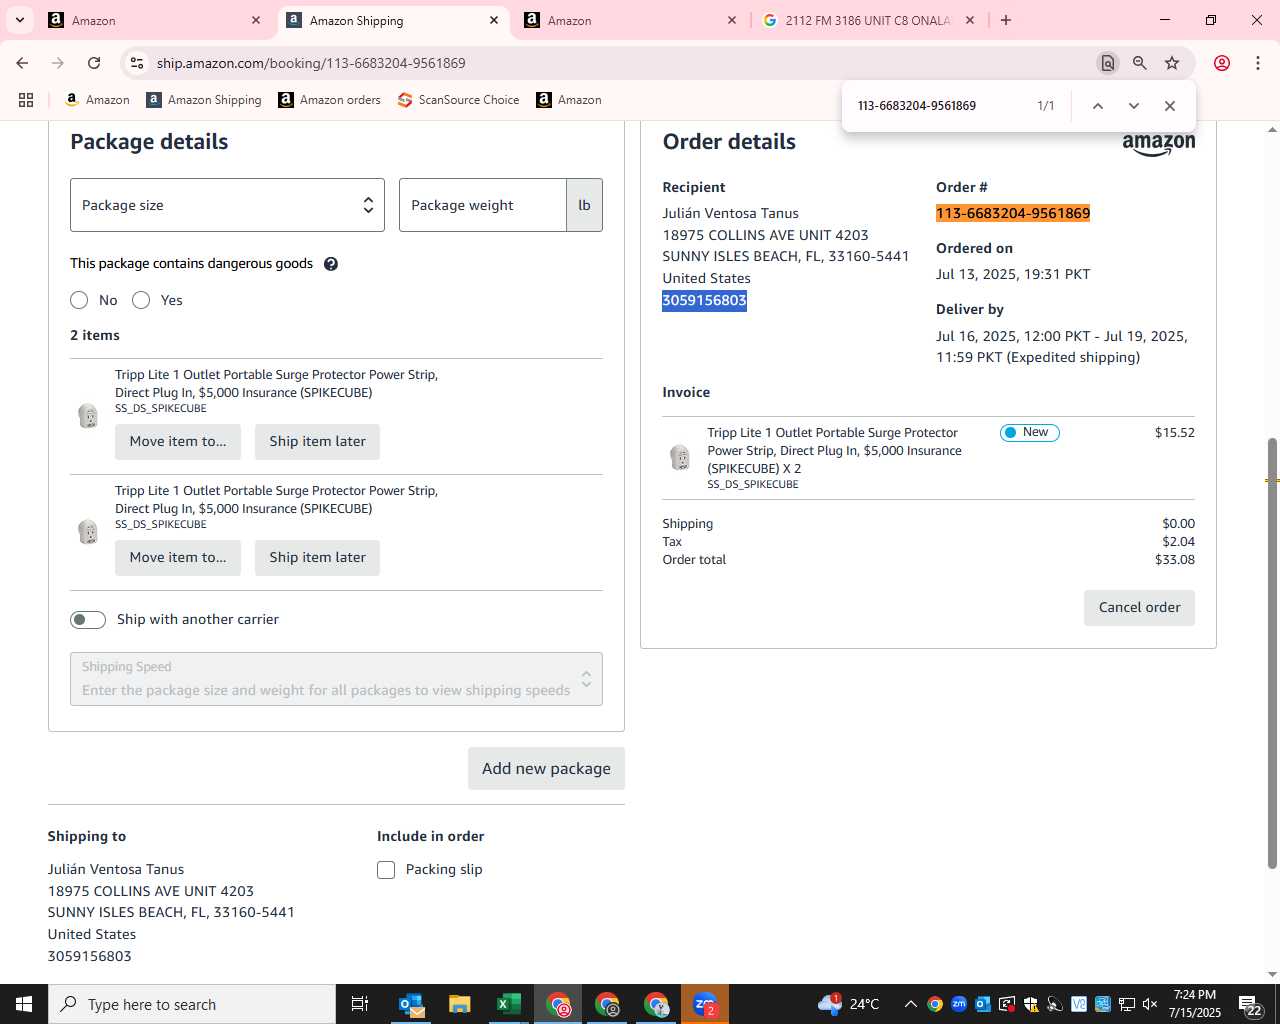Open the ScanSource Choice bookmark
The height and width of the screenshot is (1024, 1280).
click(459, 100)
